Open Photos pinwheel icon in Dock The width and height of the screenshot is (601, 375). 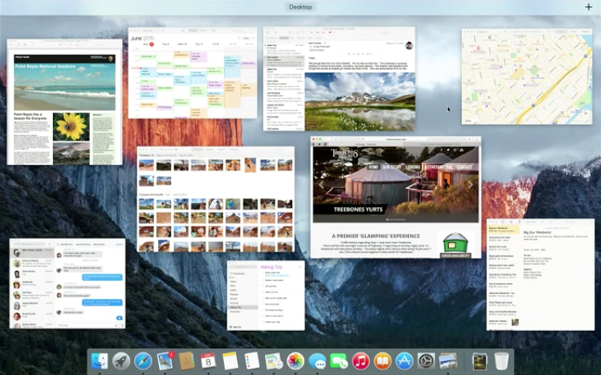[x=295, y=361]
